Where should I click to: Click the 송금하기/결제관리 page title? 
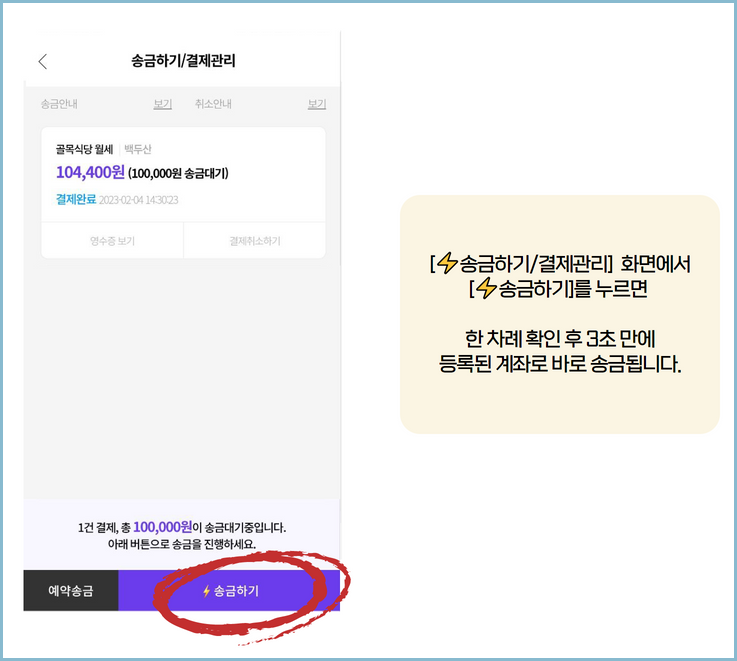click(183, 61)
